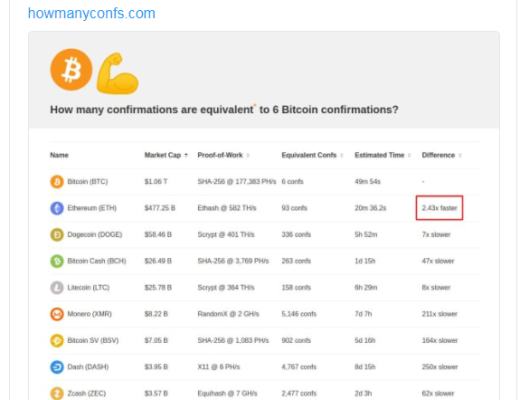The height and width of the screenshot is (400, 520).
Task: Click the $25.78 B market cap value
Action: [x=158, y=287]
